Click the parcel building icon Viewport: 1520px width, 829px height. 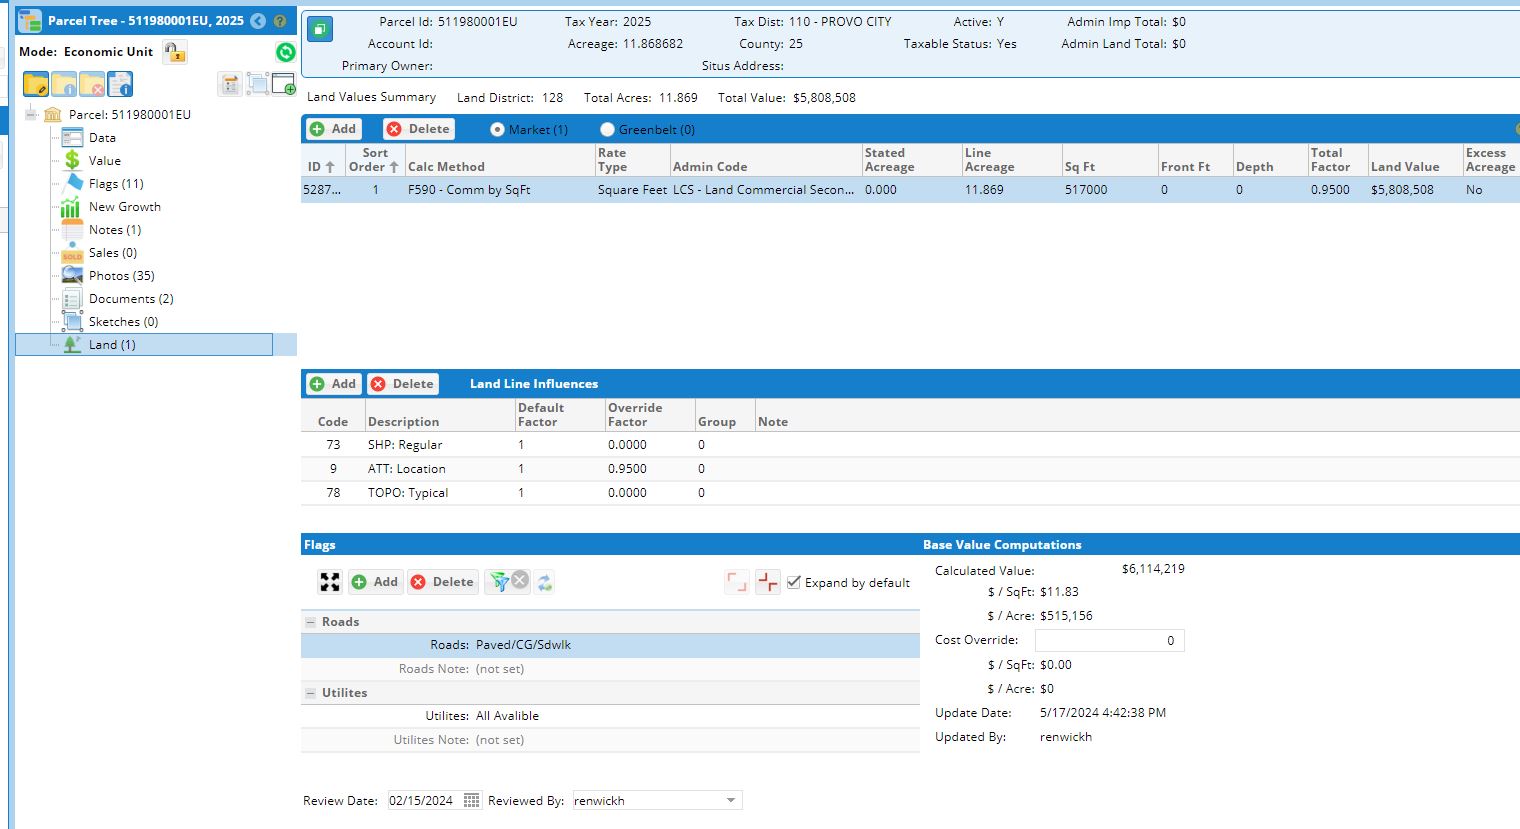53,115
